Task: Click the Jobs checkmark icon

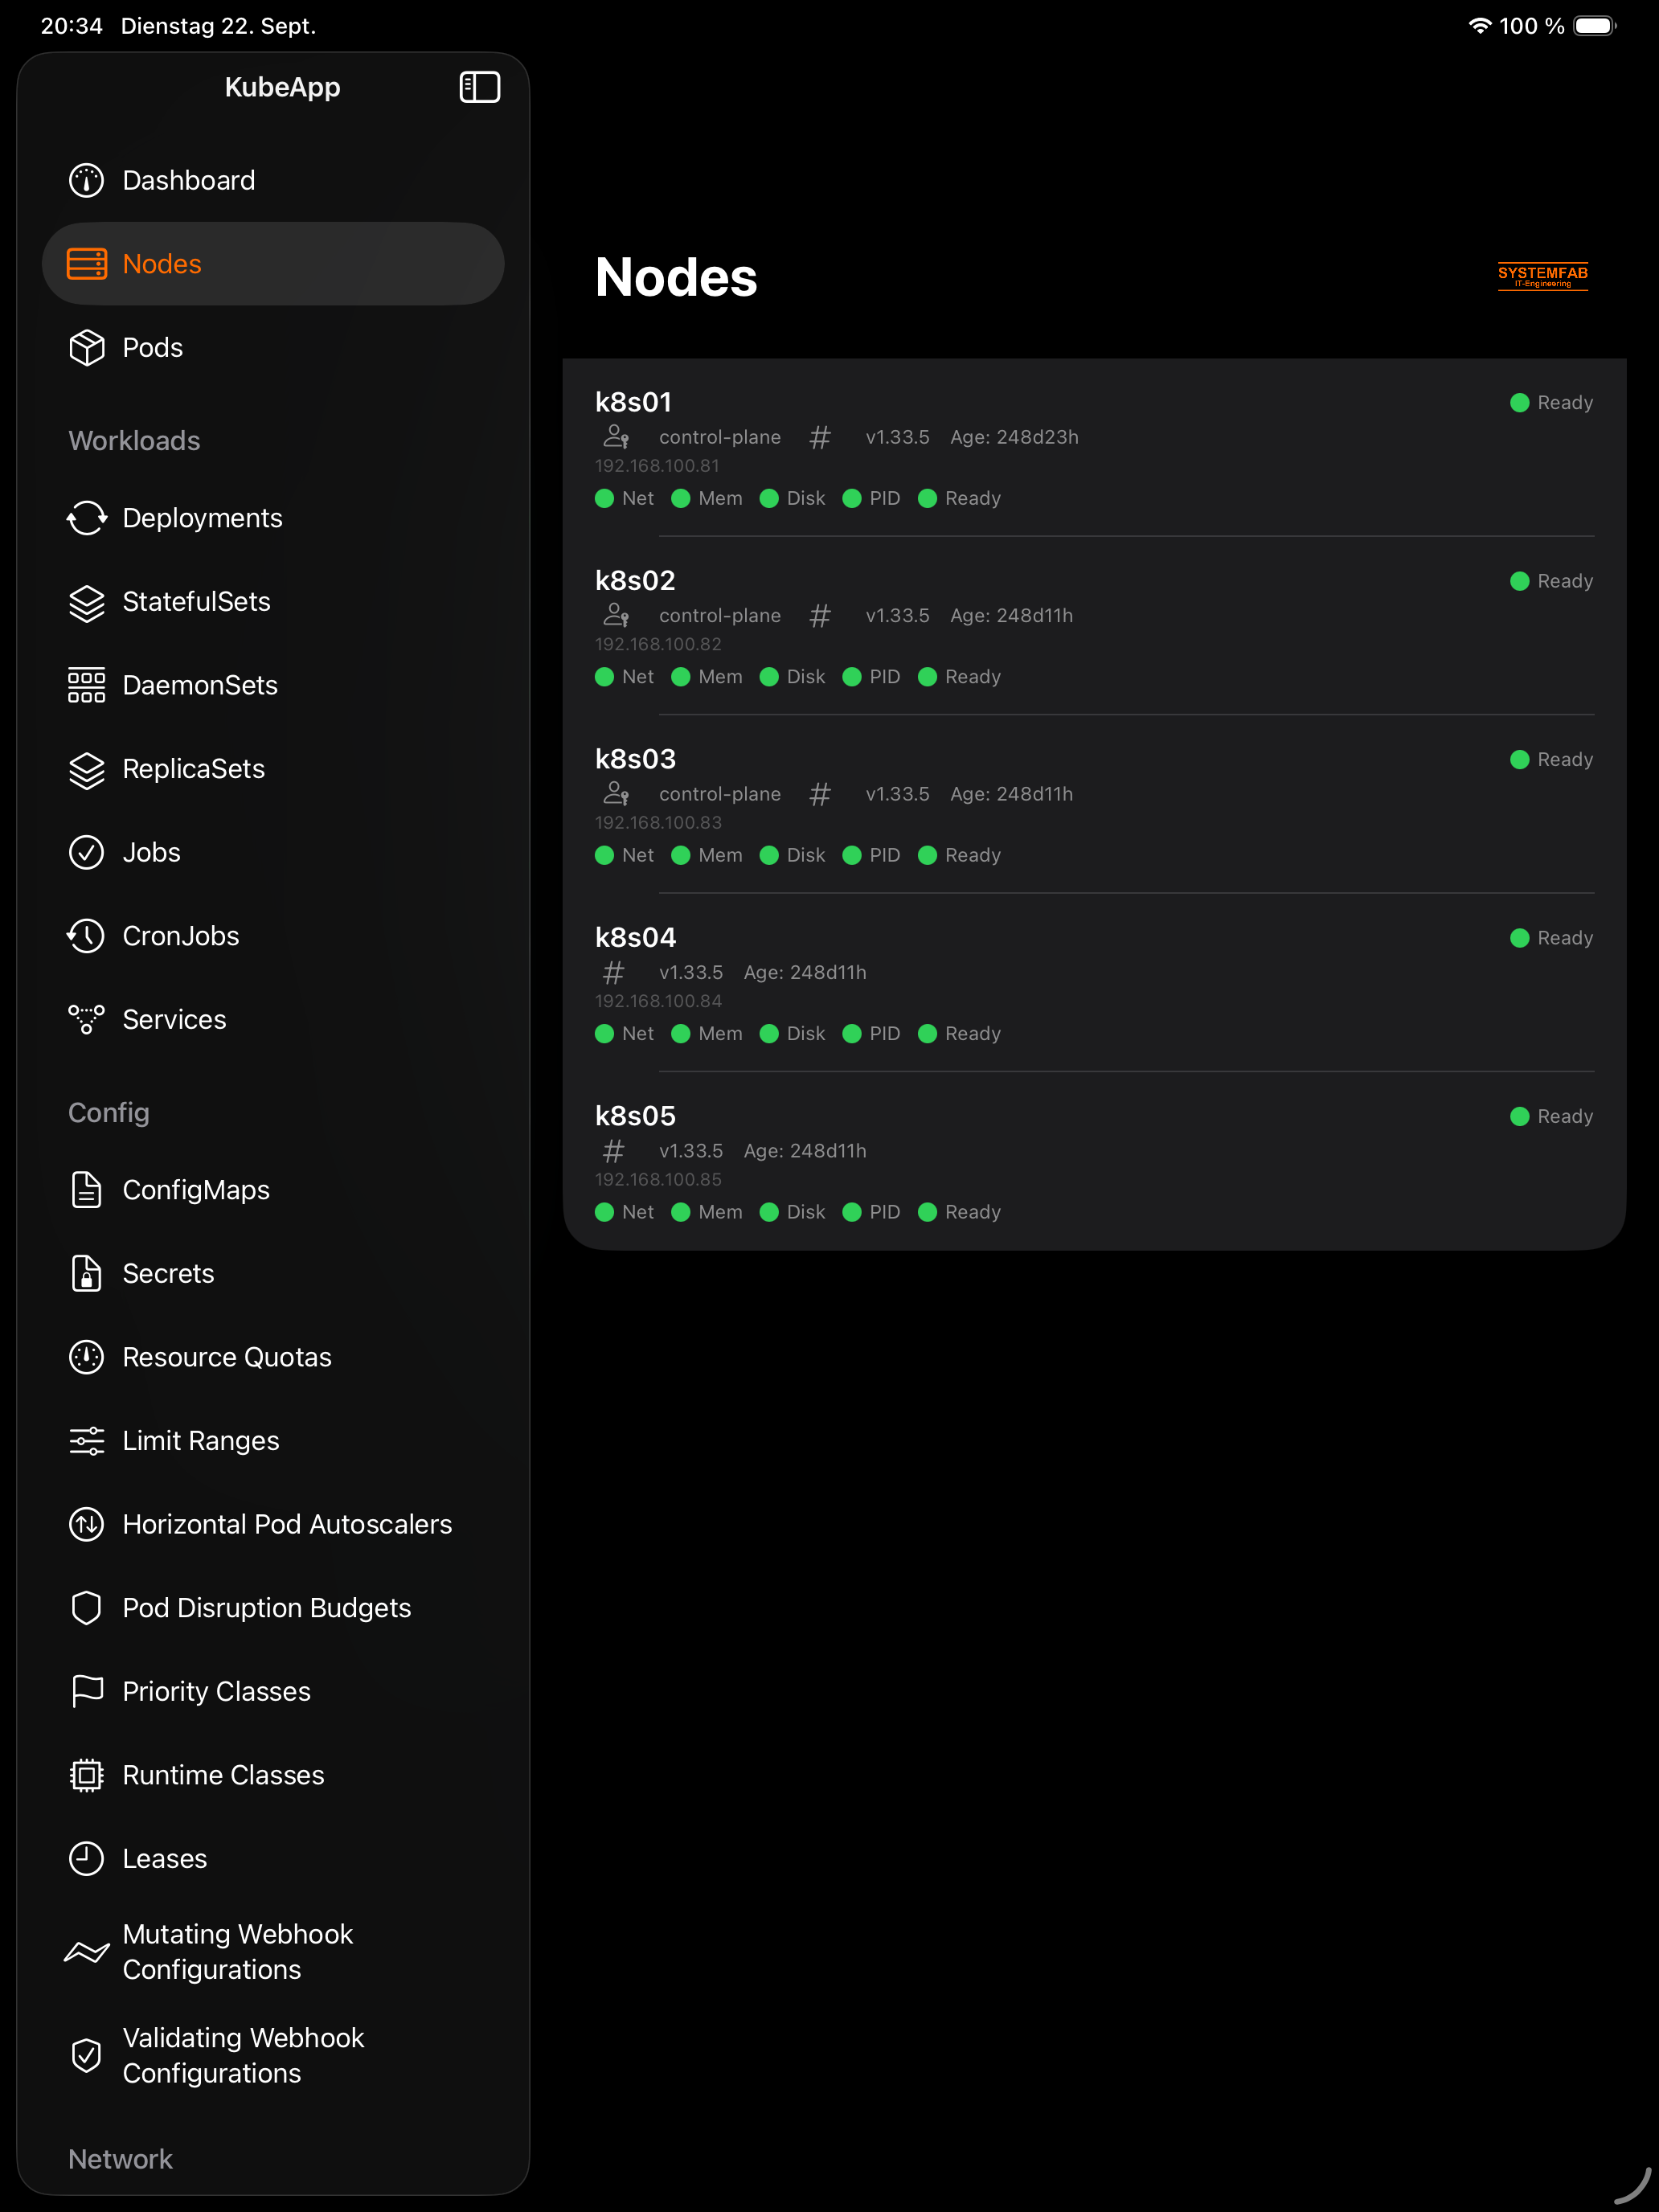Action: coord(87,853)
